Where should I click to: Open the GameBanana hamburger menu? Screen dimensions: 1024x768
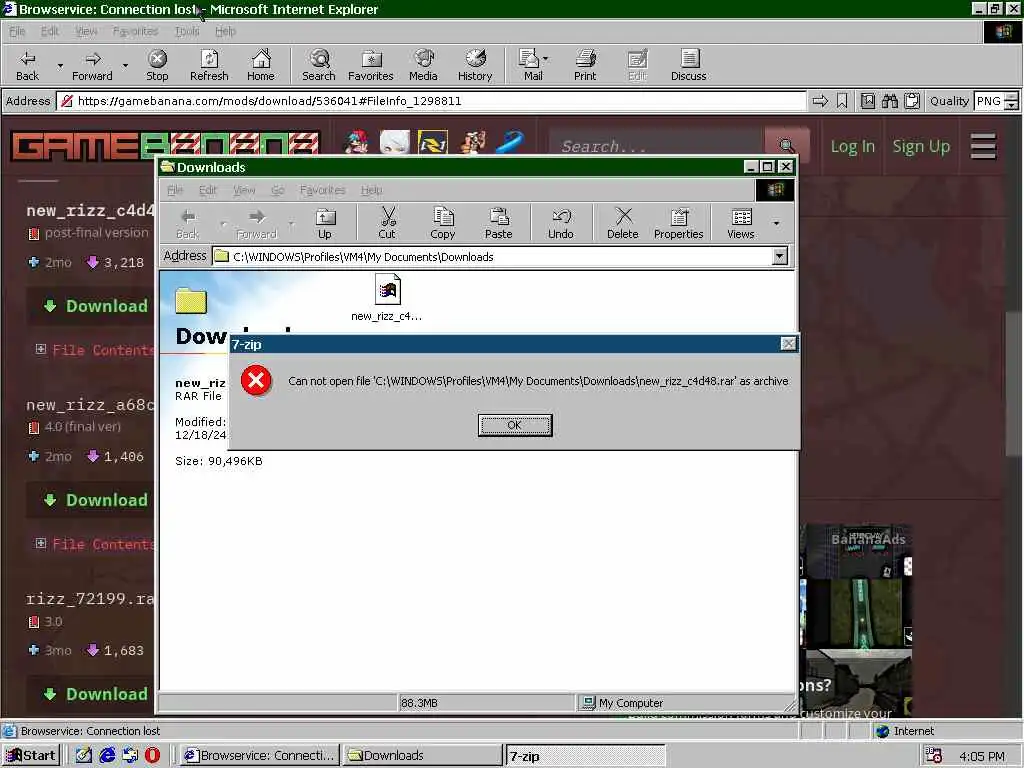[983, 146]
